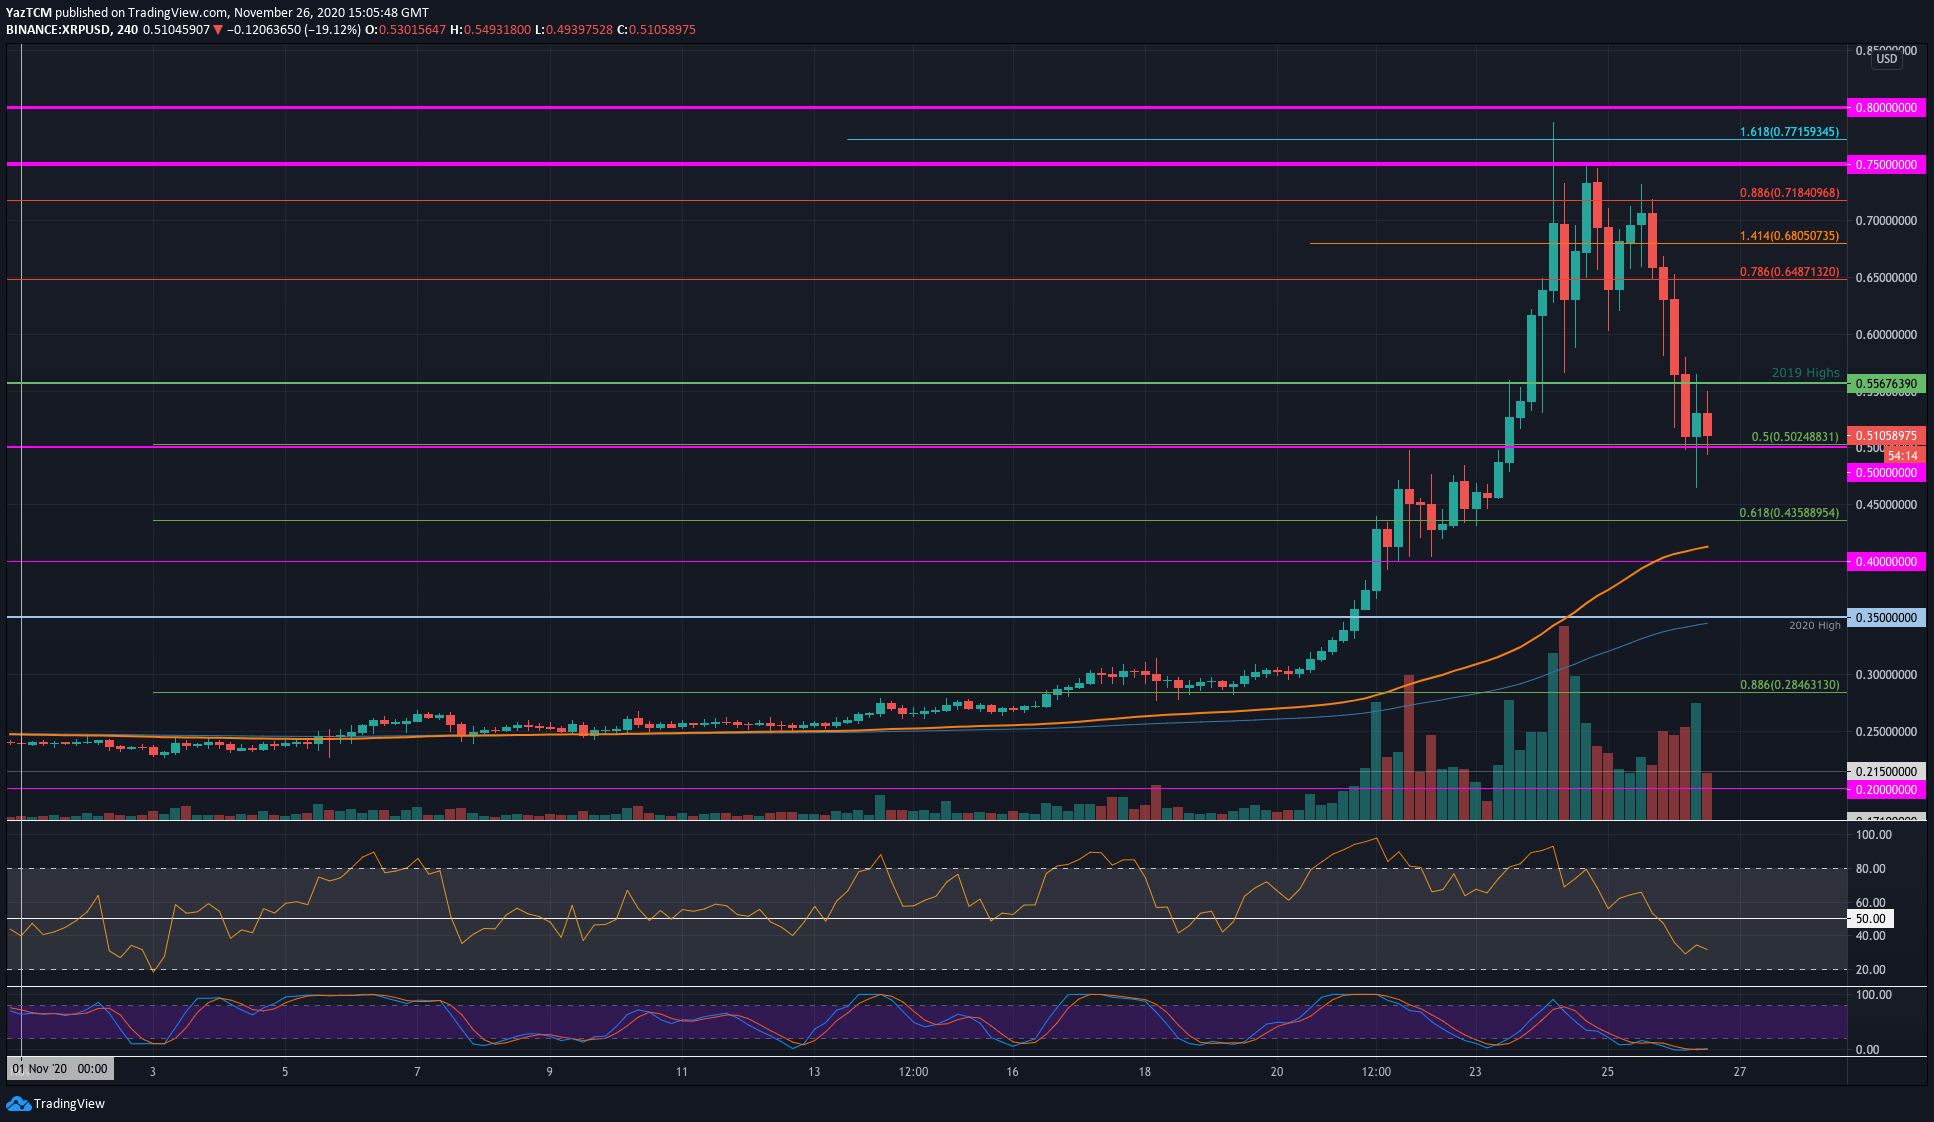Select the 0.75000000 magenta price label
The width and height of the screenshot is (1934, 1122).
click(x=1885, y=165)
